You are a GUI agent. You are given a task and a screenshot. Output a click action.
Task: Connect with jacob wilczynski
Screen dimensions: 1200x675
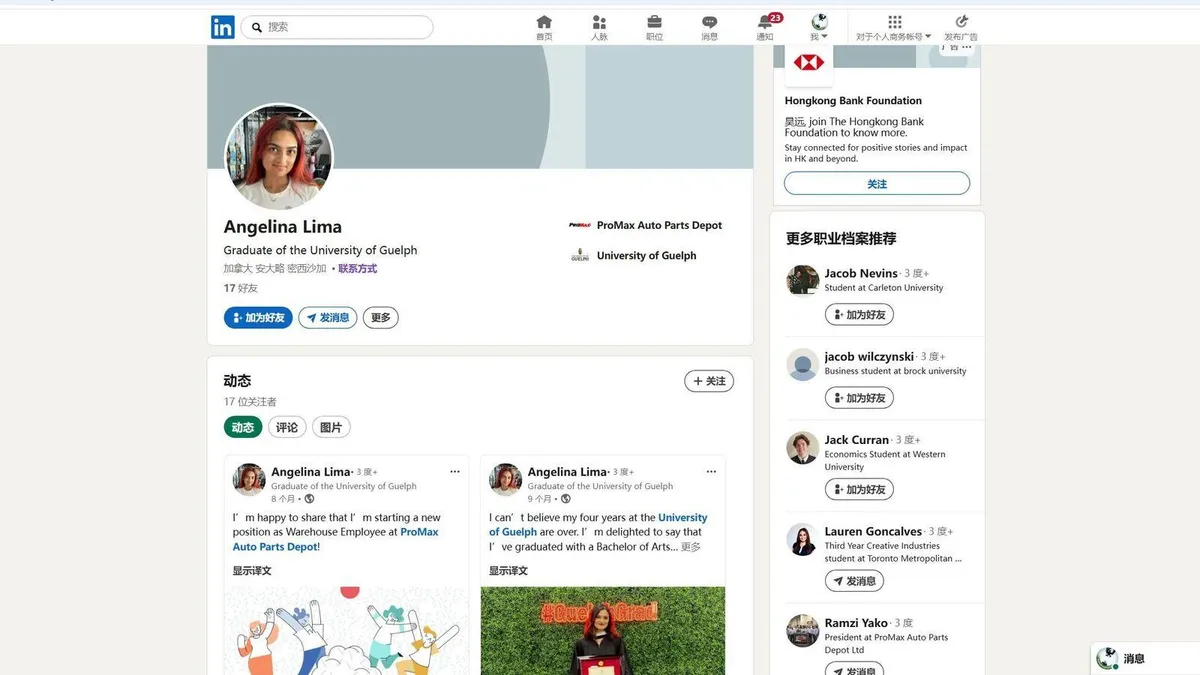tap(859, 398)
